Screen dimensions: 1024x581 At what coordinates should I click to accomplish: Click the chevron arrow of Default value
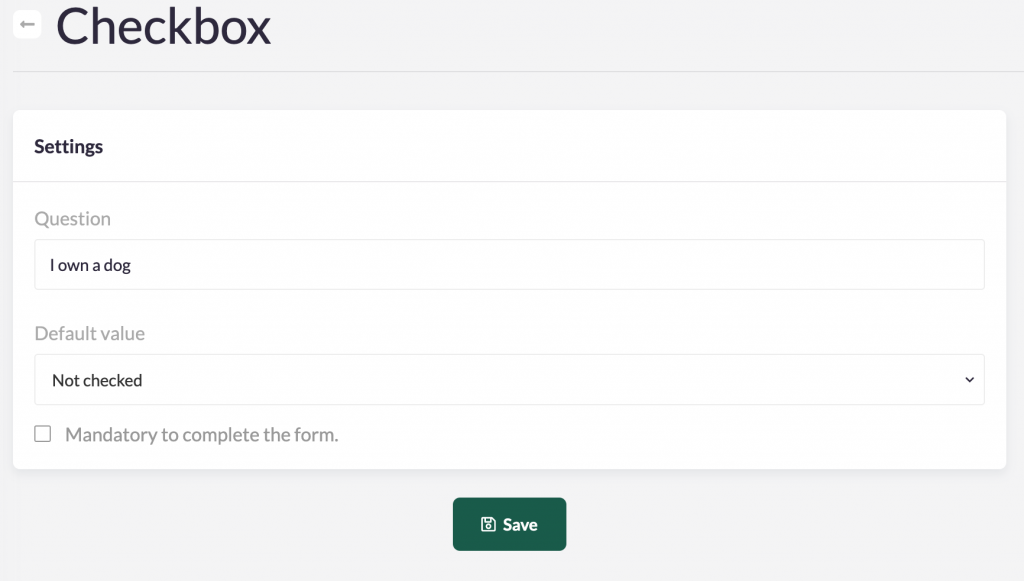[x=968, y=380]
